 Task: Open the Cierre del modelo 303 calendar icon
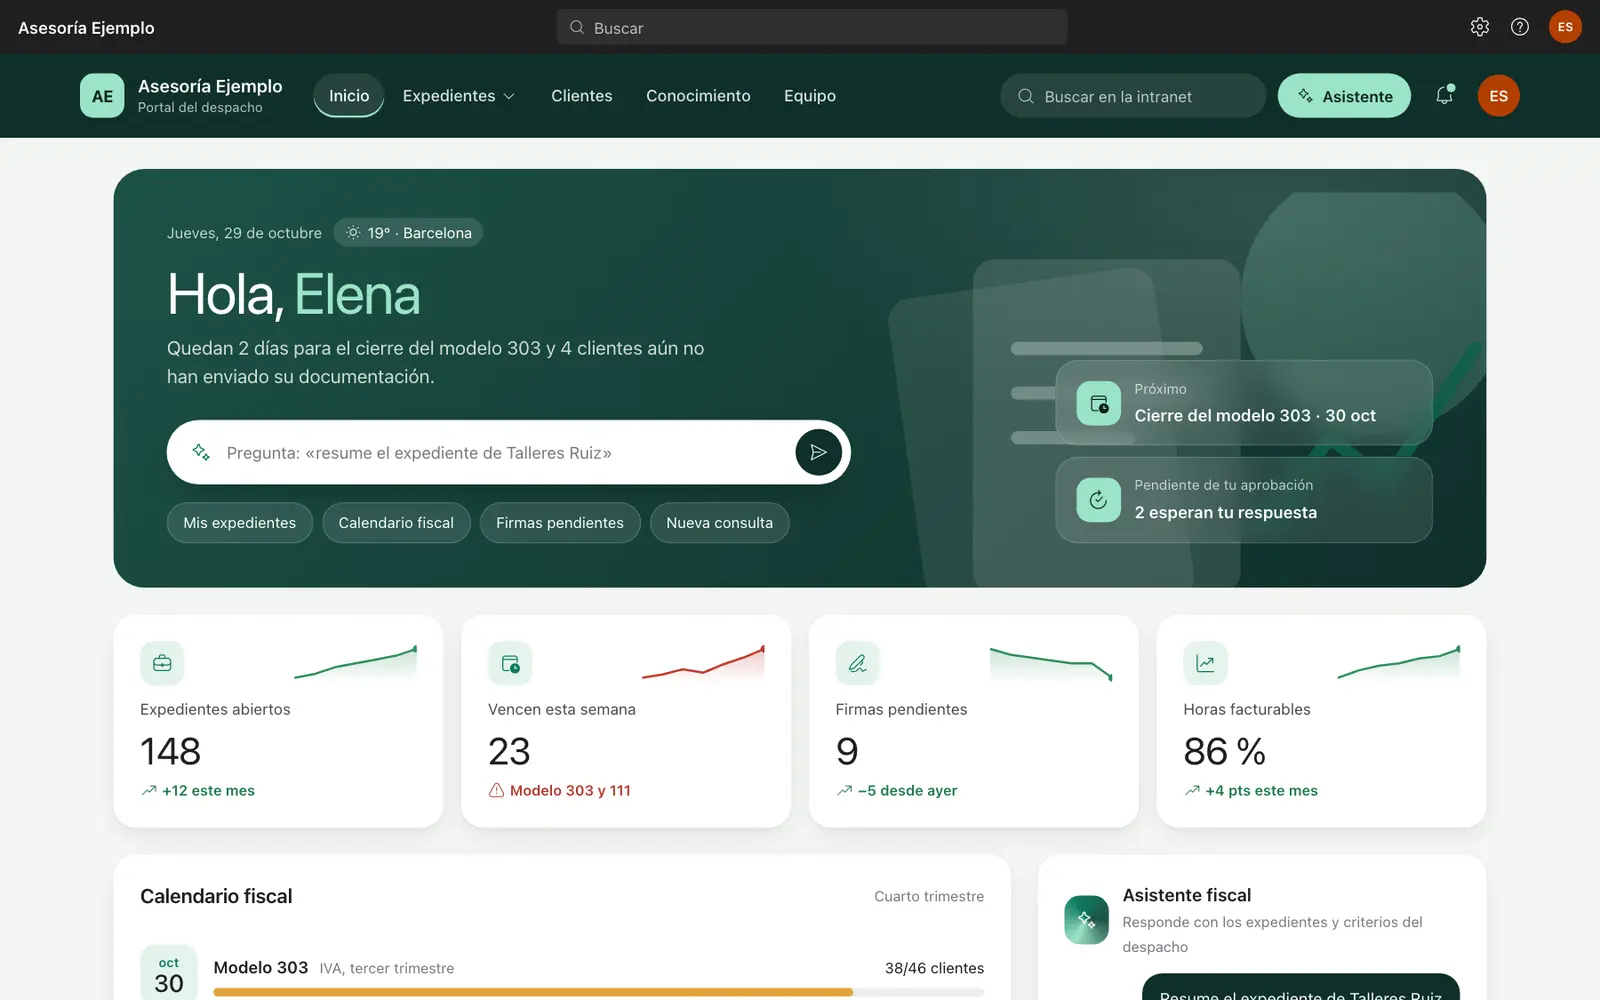pyautogui.click(x=1098, y=404)
